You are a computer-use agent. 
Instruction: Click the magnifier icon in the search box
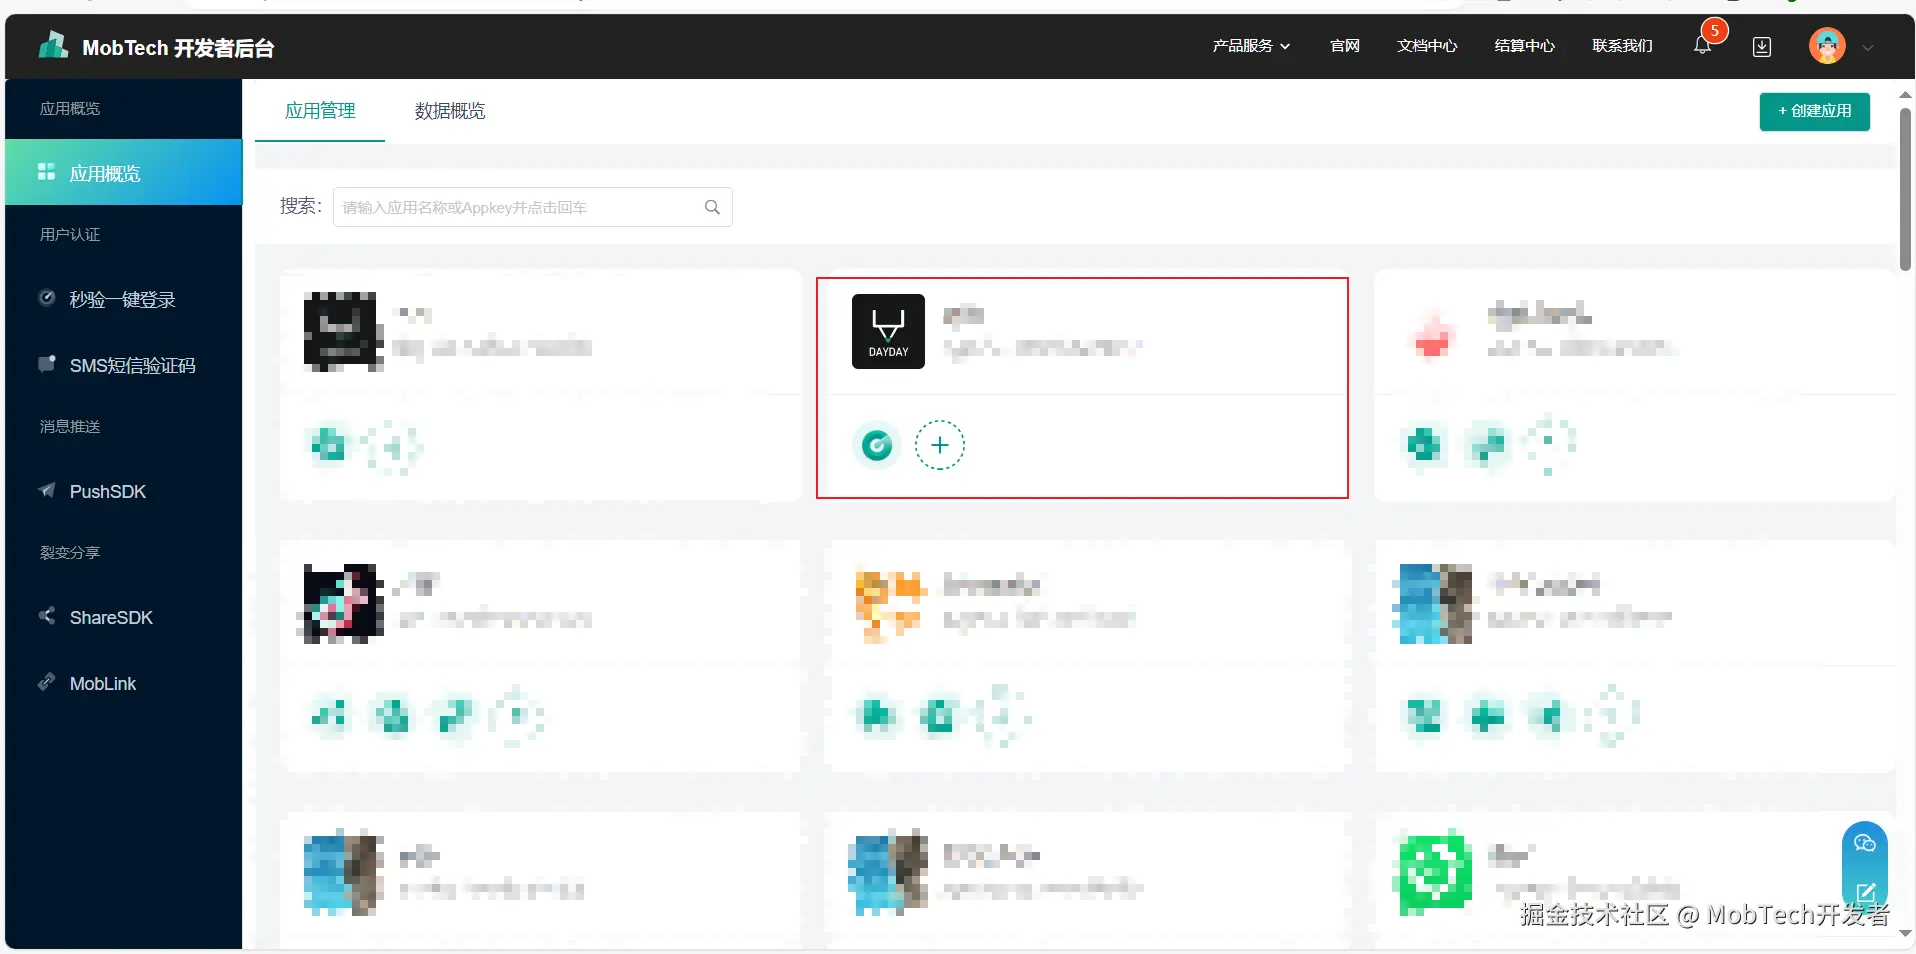coord(712,207)
